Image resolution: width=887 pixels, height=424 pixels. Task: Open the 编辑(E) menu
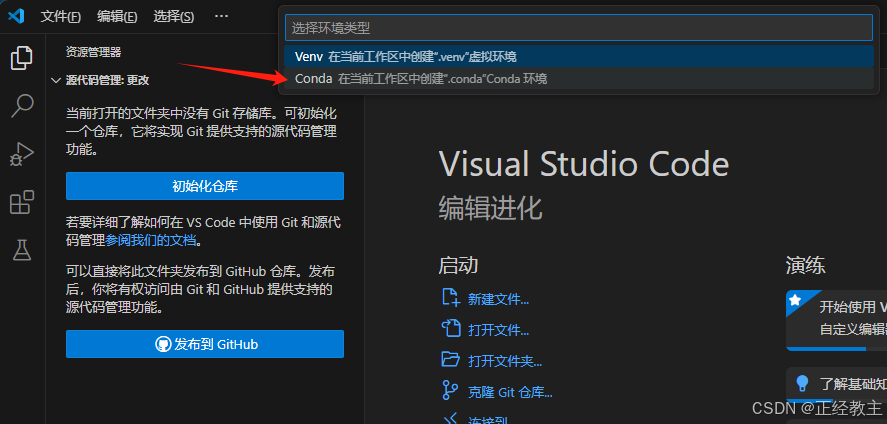(x=117, y=16)
